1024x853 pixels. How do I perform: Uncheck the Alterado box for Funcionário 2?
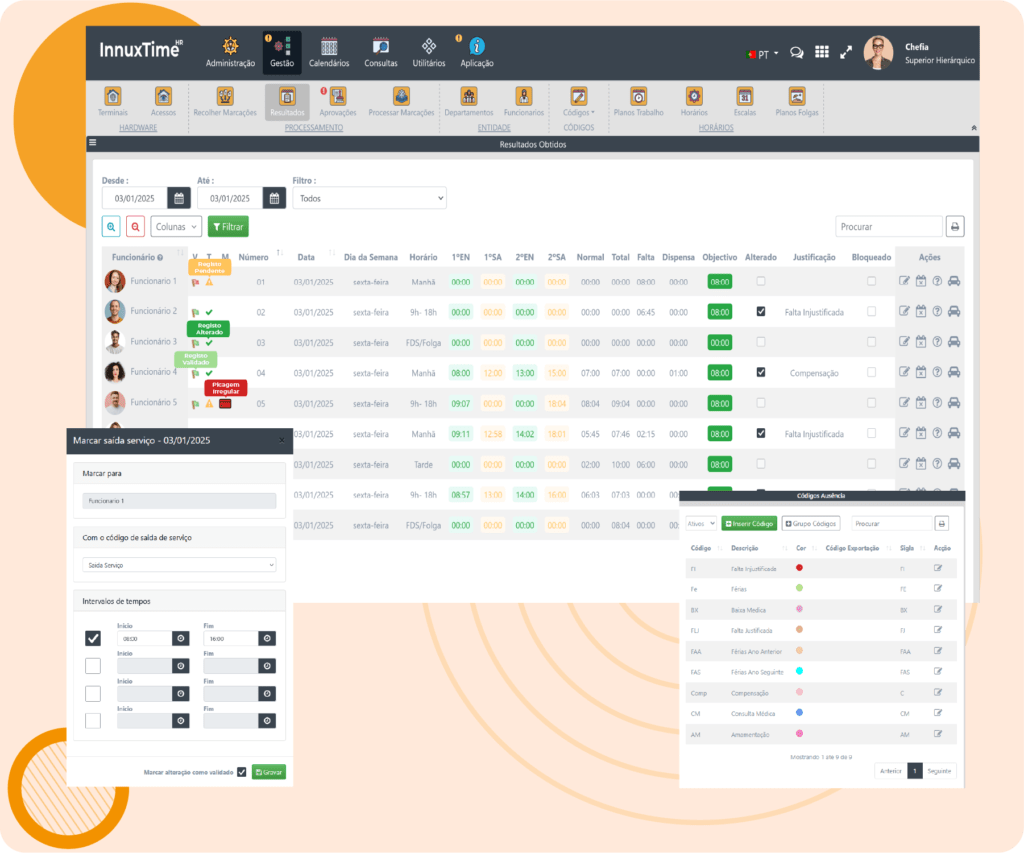(x=761, y=312)
